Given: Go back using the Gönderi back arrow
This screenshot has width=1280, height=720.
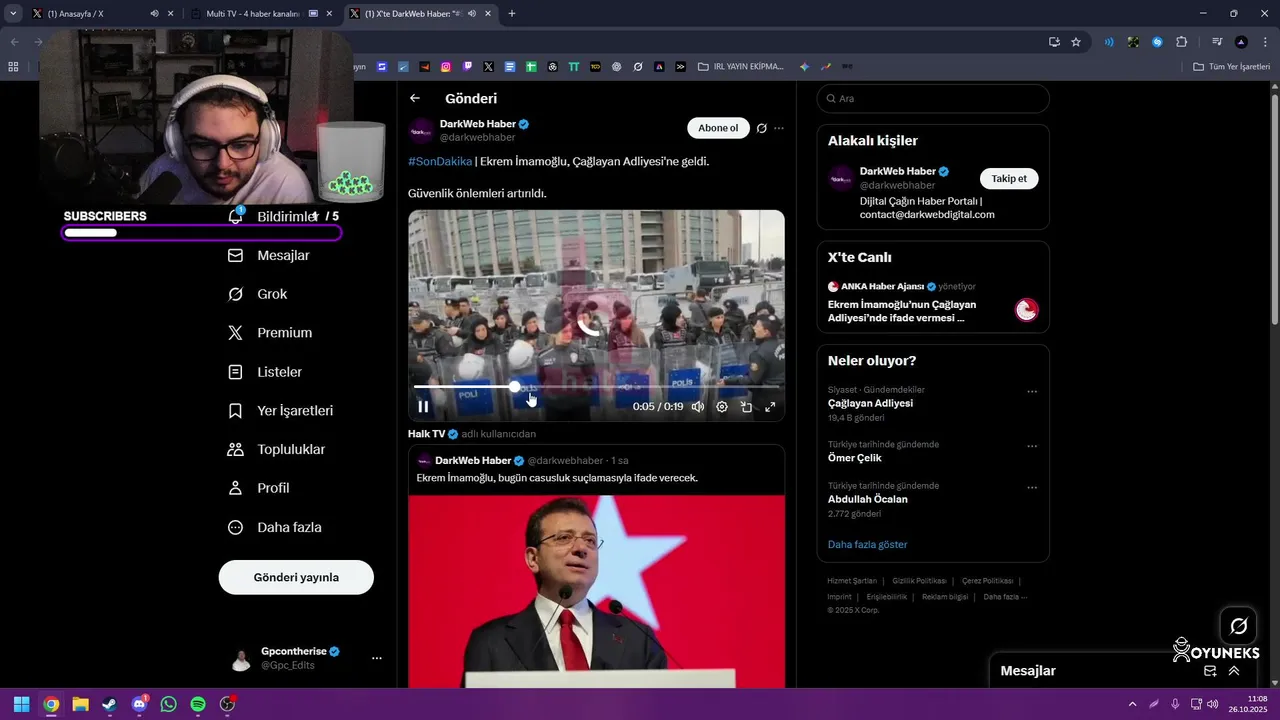Looking at the screenshot, I should click(x=415, y=98).
